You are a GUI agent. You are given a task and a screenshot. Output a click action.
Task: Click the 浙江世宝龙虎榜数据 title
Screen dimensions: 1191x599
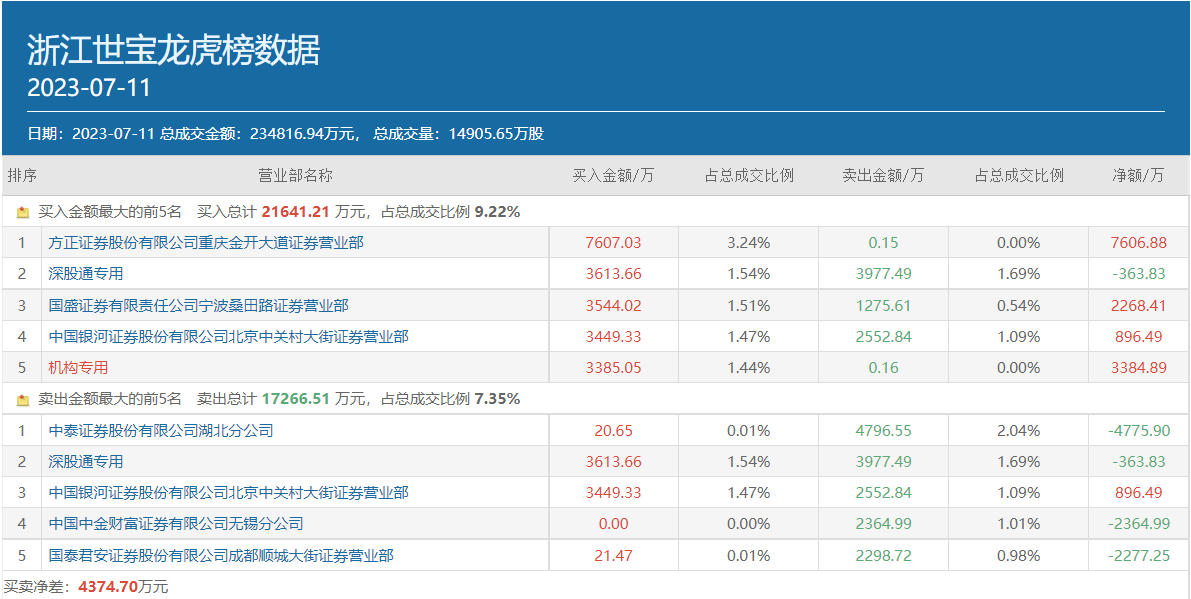(173, 49)
